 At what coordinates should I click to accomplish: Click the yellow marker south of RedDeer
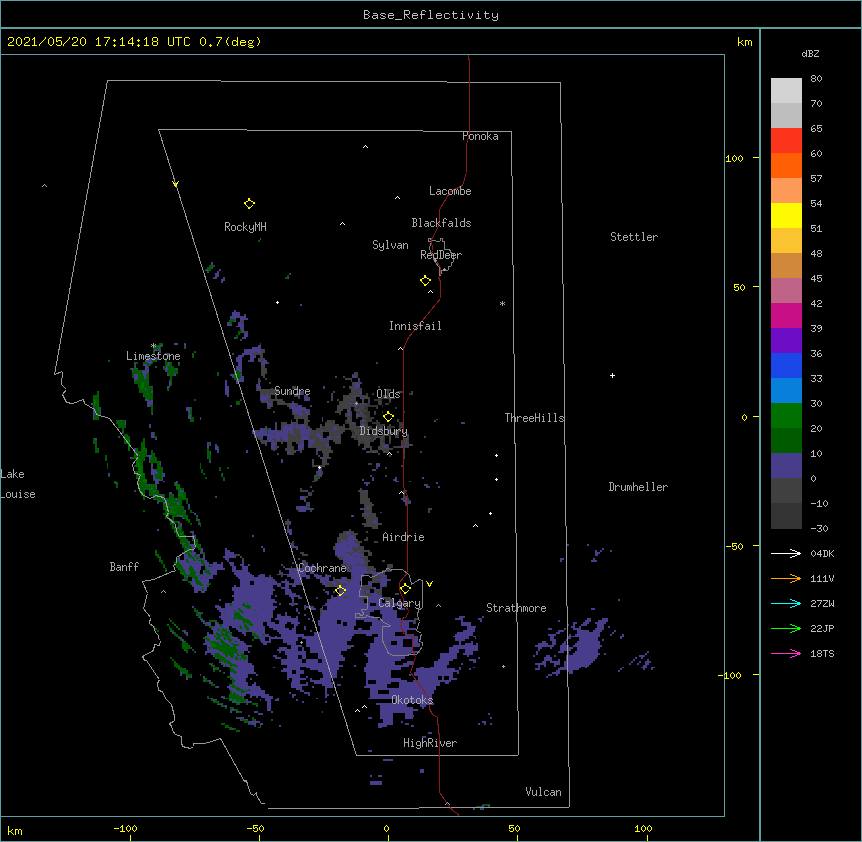pyautogui.click(x=425, y=281)
